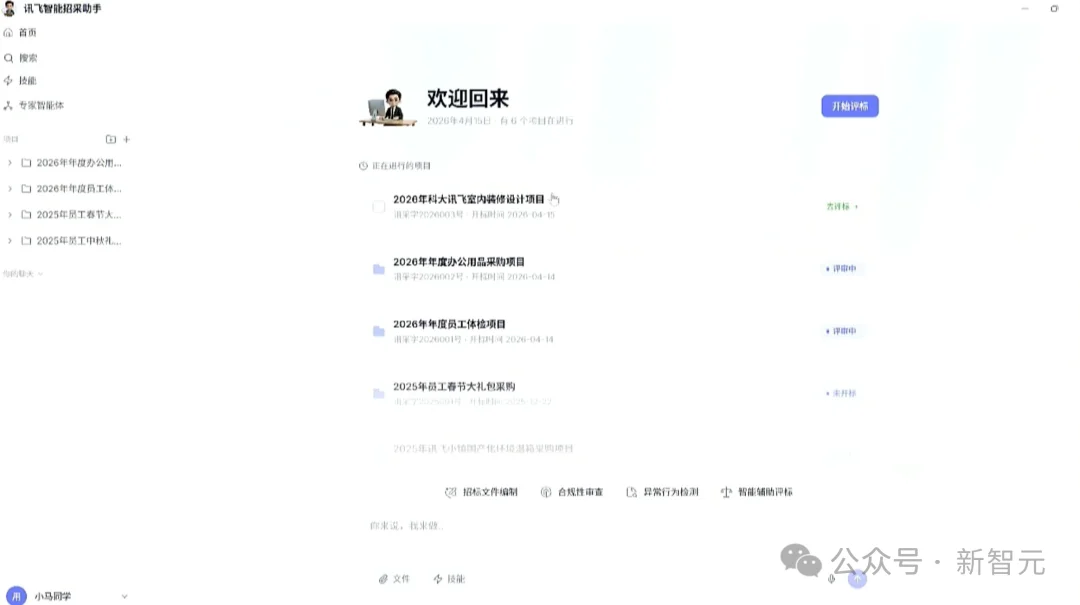Expand the 2025年员工中秋礼 project entry
1080x605 pixels.
[x=10, y=240]
